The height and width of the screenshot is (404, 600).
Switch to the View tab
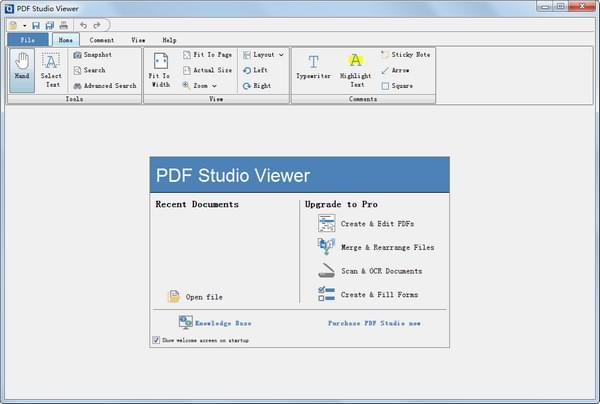point(138,40)
